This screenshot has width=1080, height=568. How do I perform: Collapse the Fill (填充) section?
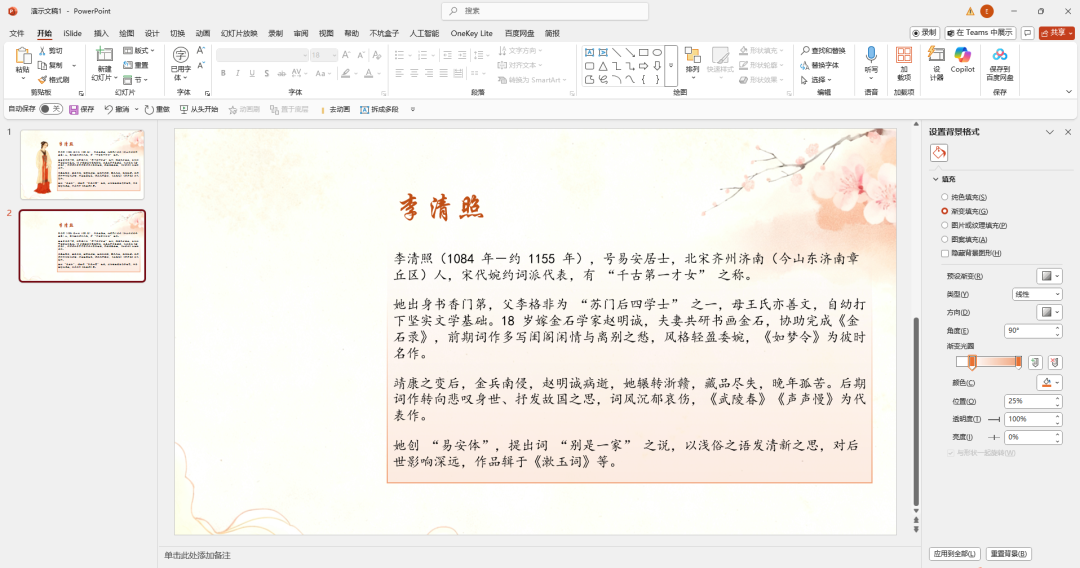[x=935, y=179]
